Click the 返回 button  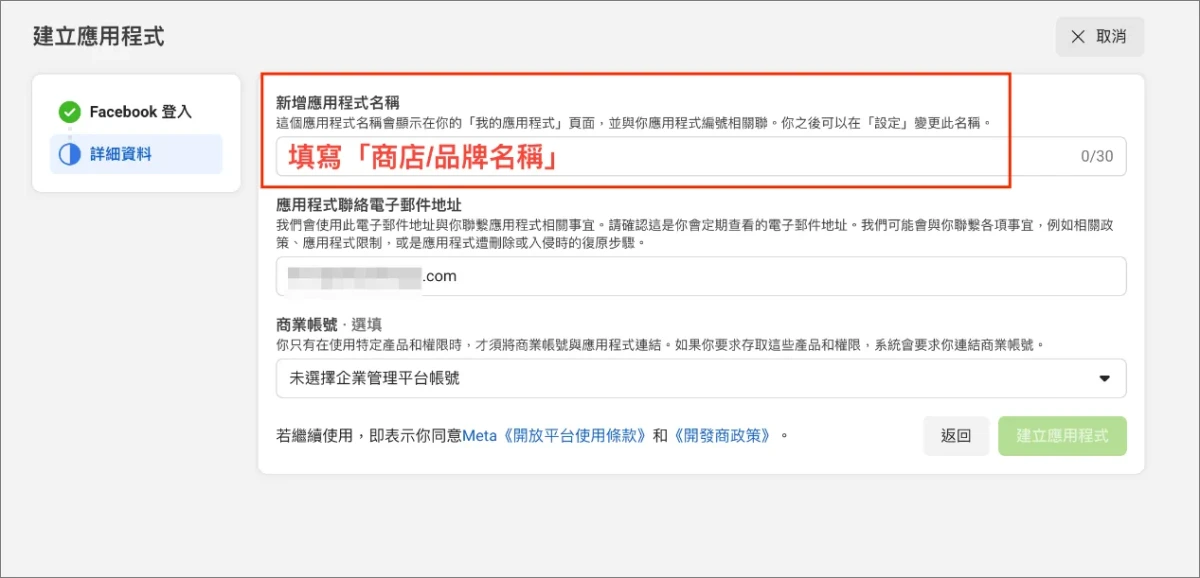(x=955, y=436)
